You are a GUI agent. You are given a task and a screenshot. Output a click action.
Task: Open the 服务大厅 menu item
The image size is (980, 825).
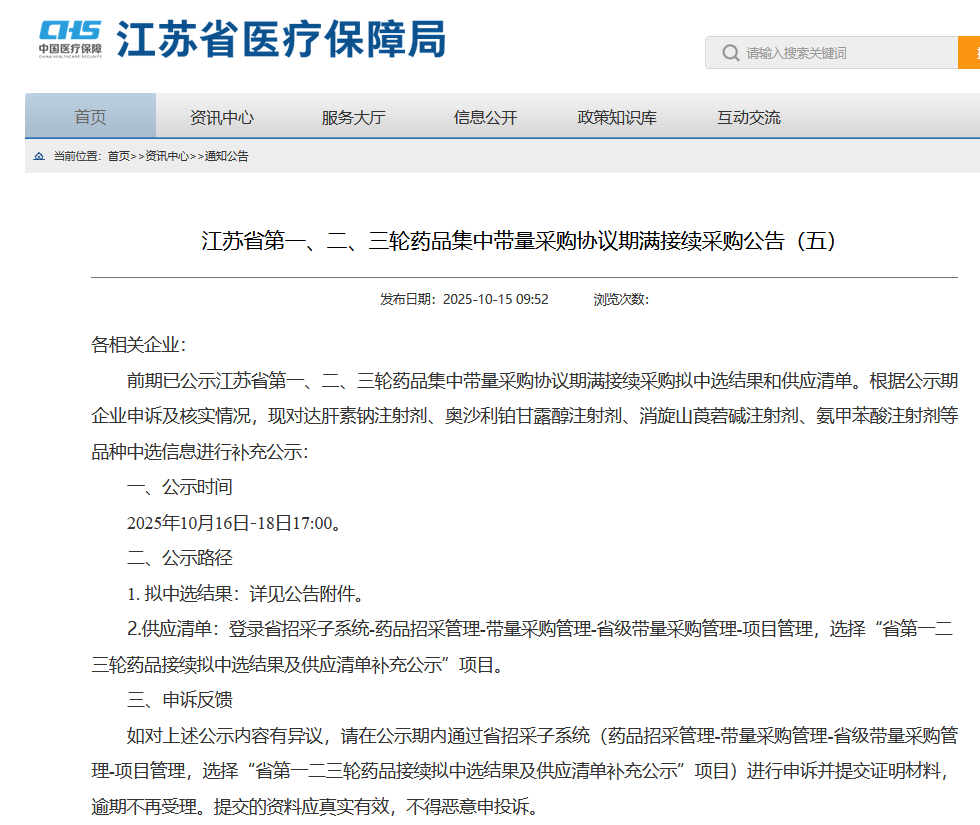tap(353, 117)
